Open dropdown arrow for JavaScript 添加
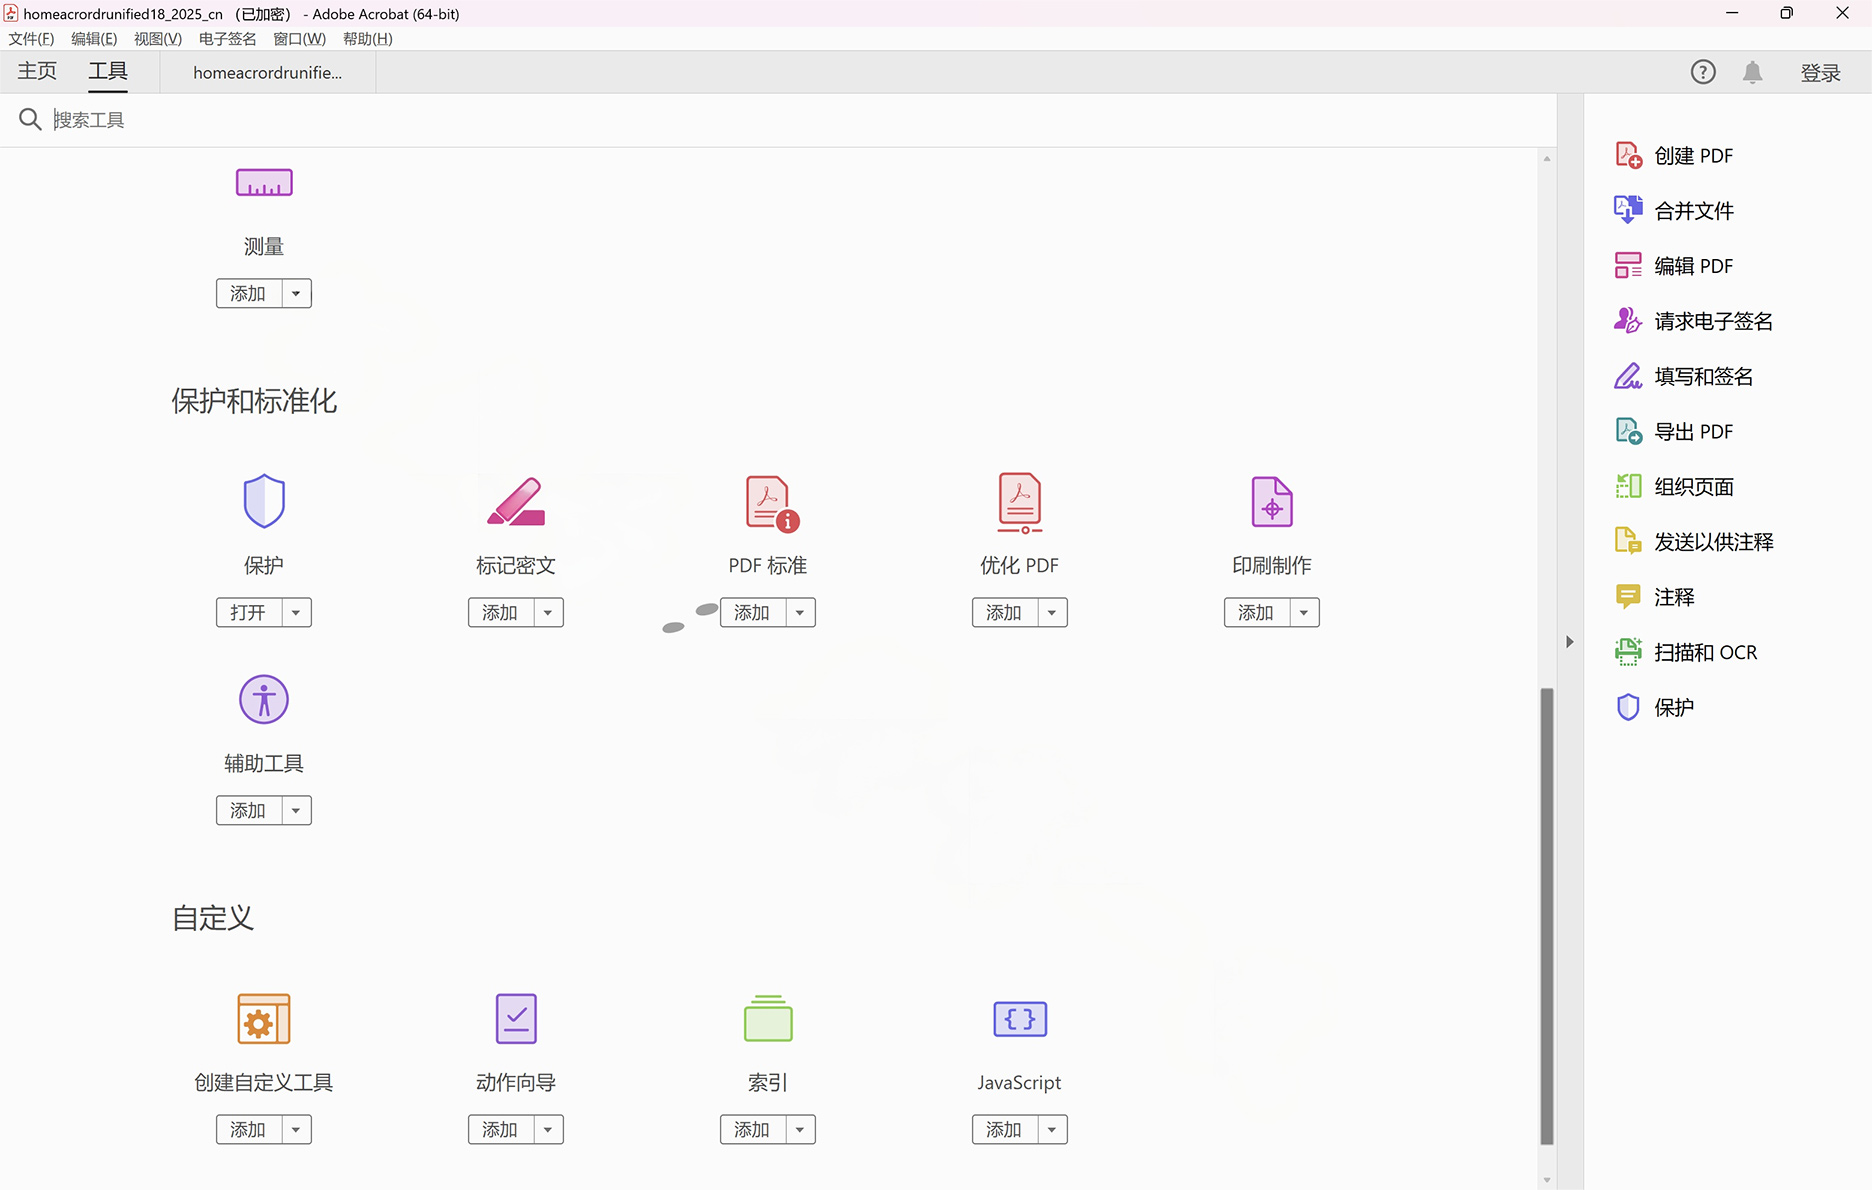The width and height of the screenshot is (1872, 1190). coord(1052,1129)
